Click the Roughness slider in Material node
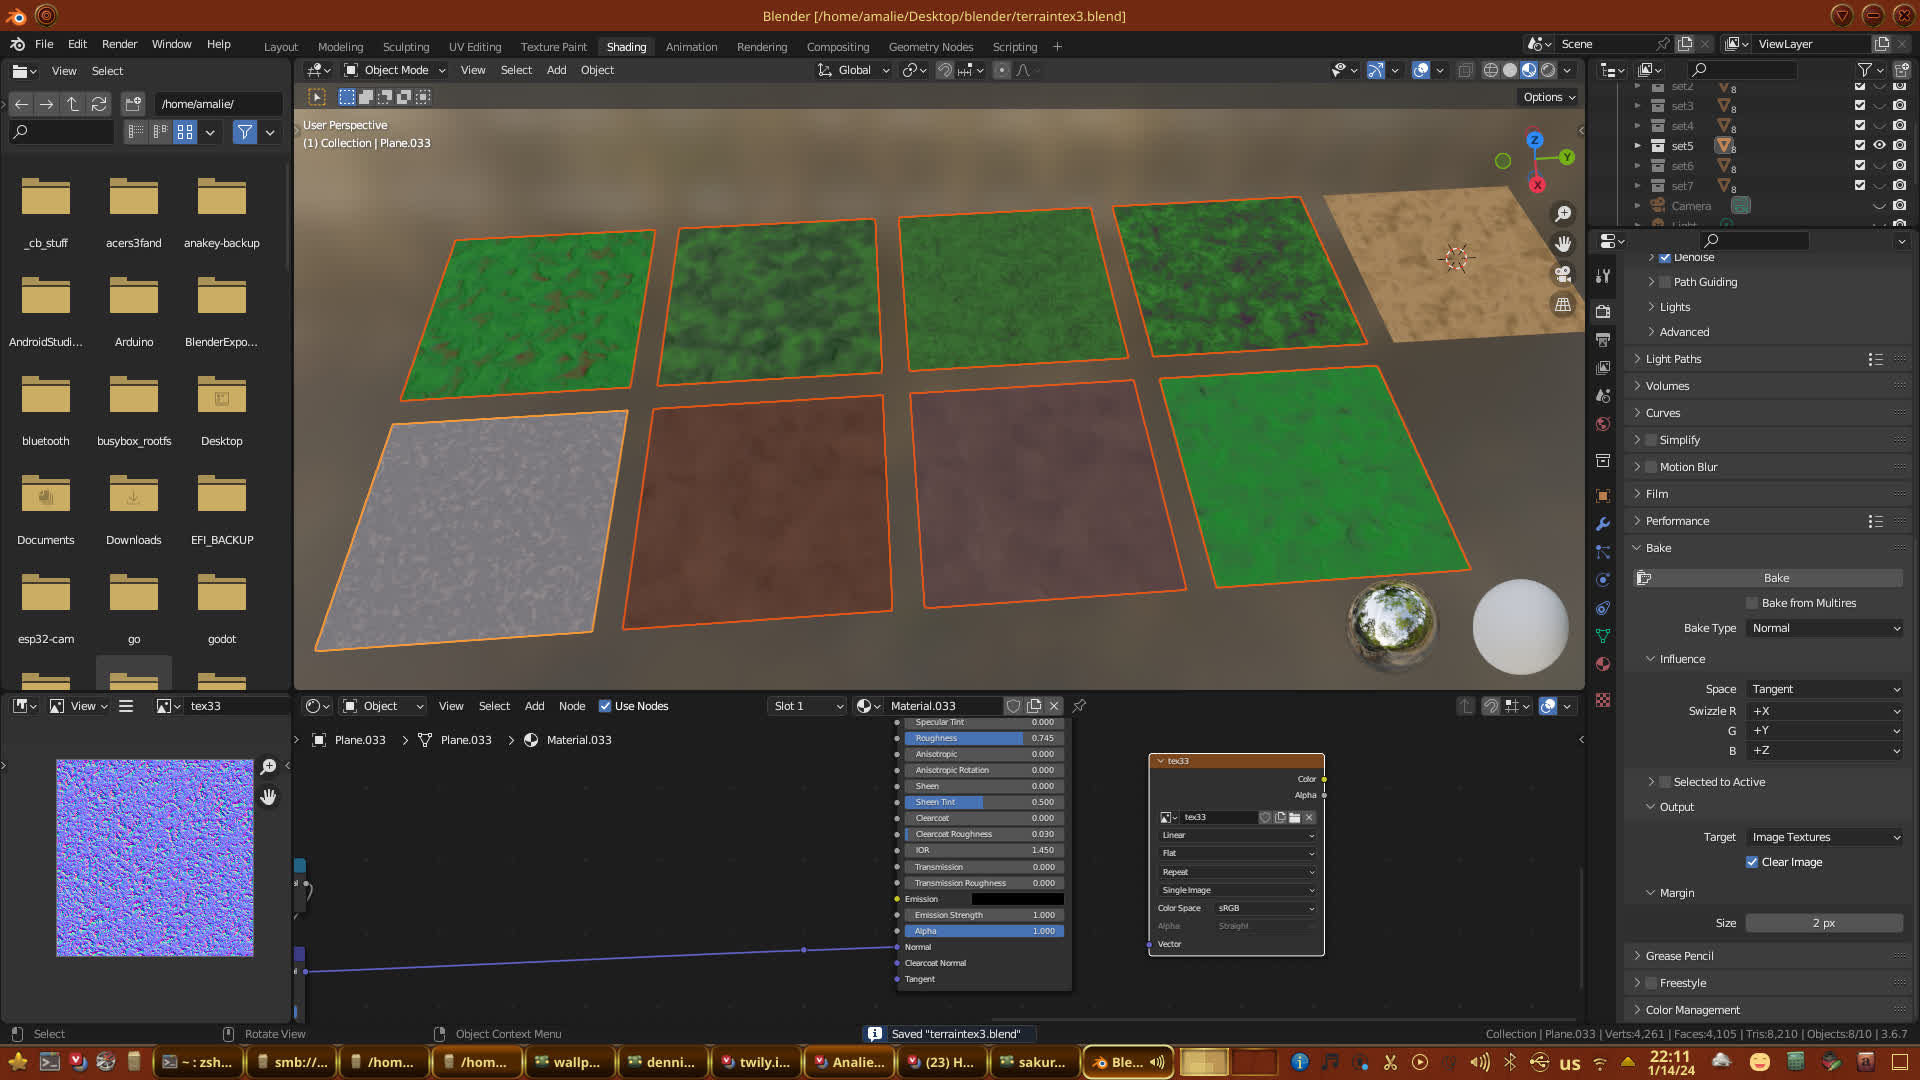Image resolution: width=1920 pixels, height=1080 pixels. pyautogui.click(x=984, y=738)
